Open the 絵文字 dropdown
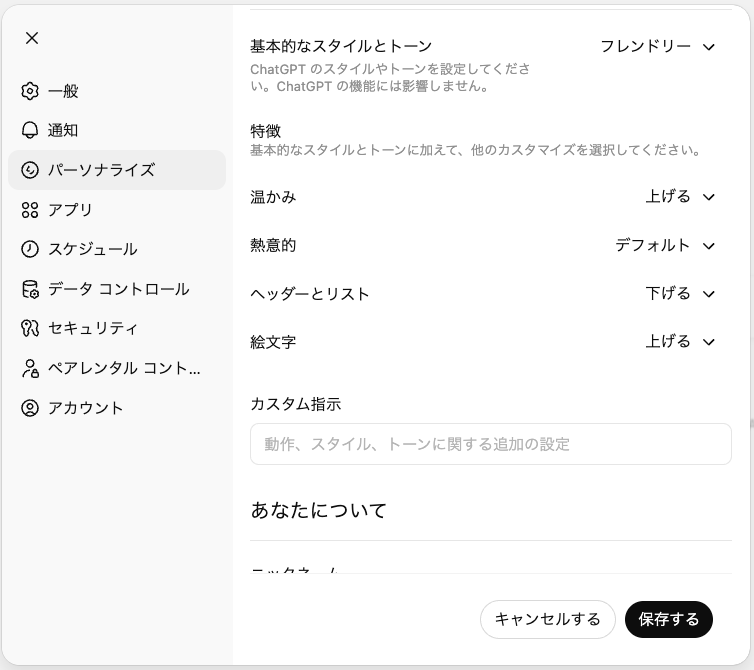Viewport: 754px width, 670px height. tap(680, 341)
